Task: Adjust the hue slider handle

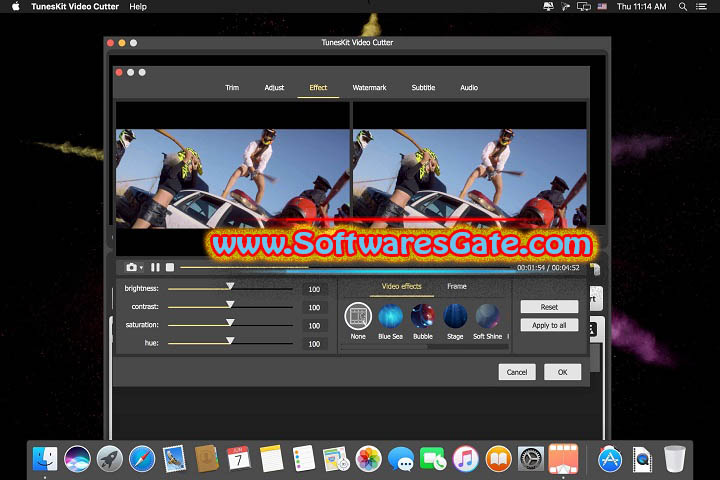Action: coord(231,340)
